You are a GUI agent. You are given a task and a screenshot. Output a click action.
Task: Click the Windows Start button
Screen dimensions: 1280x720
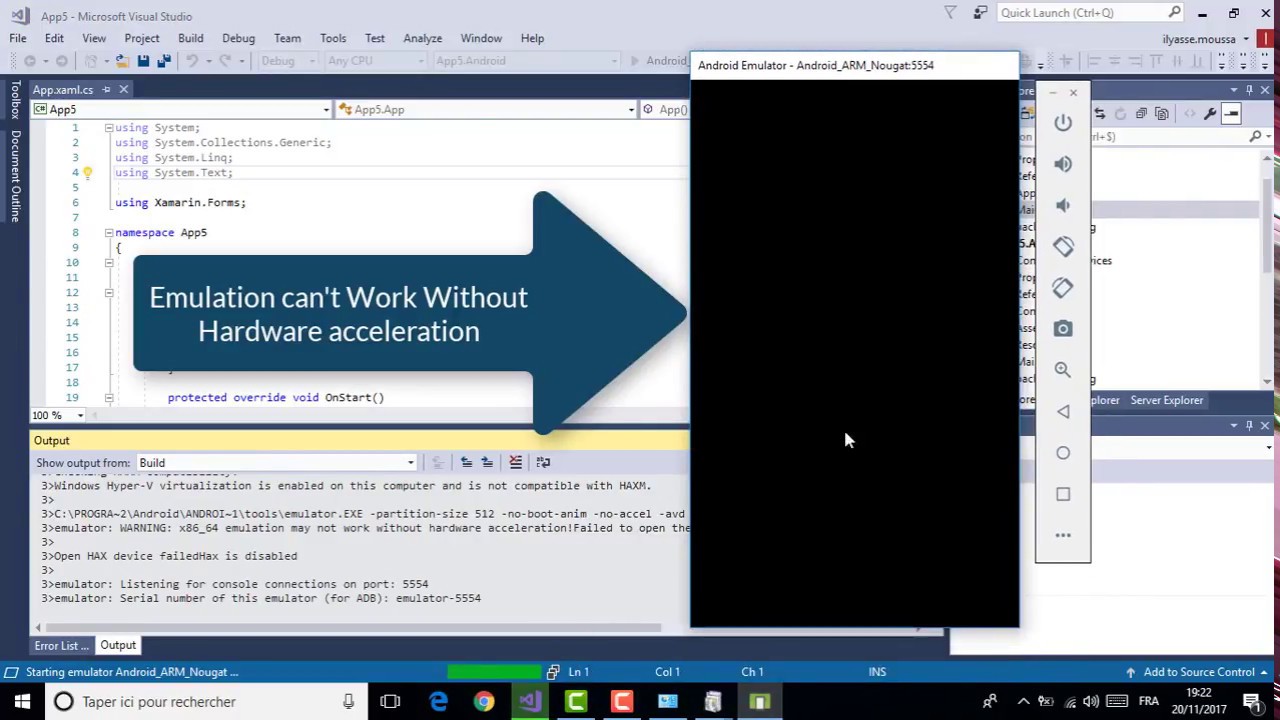[x=22, y=701]
